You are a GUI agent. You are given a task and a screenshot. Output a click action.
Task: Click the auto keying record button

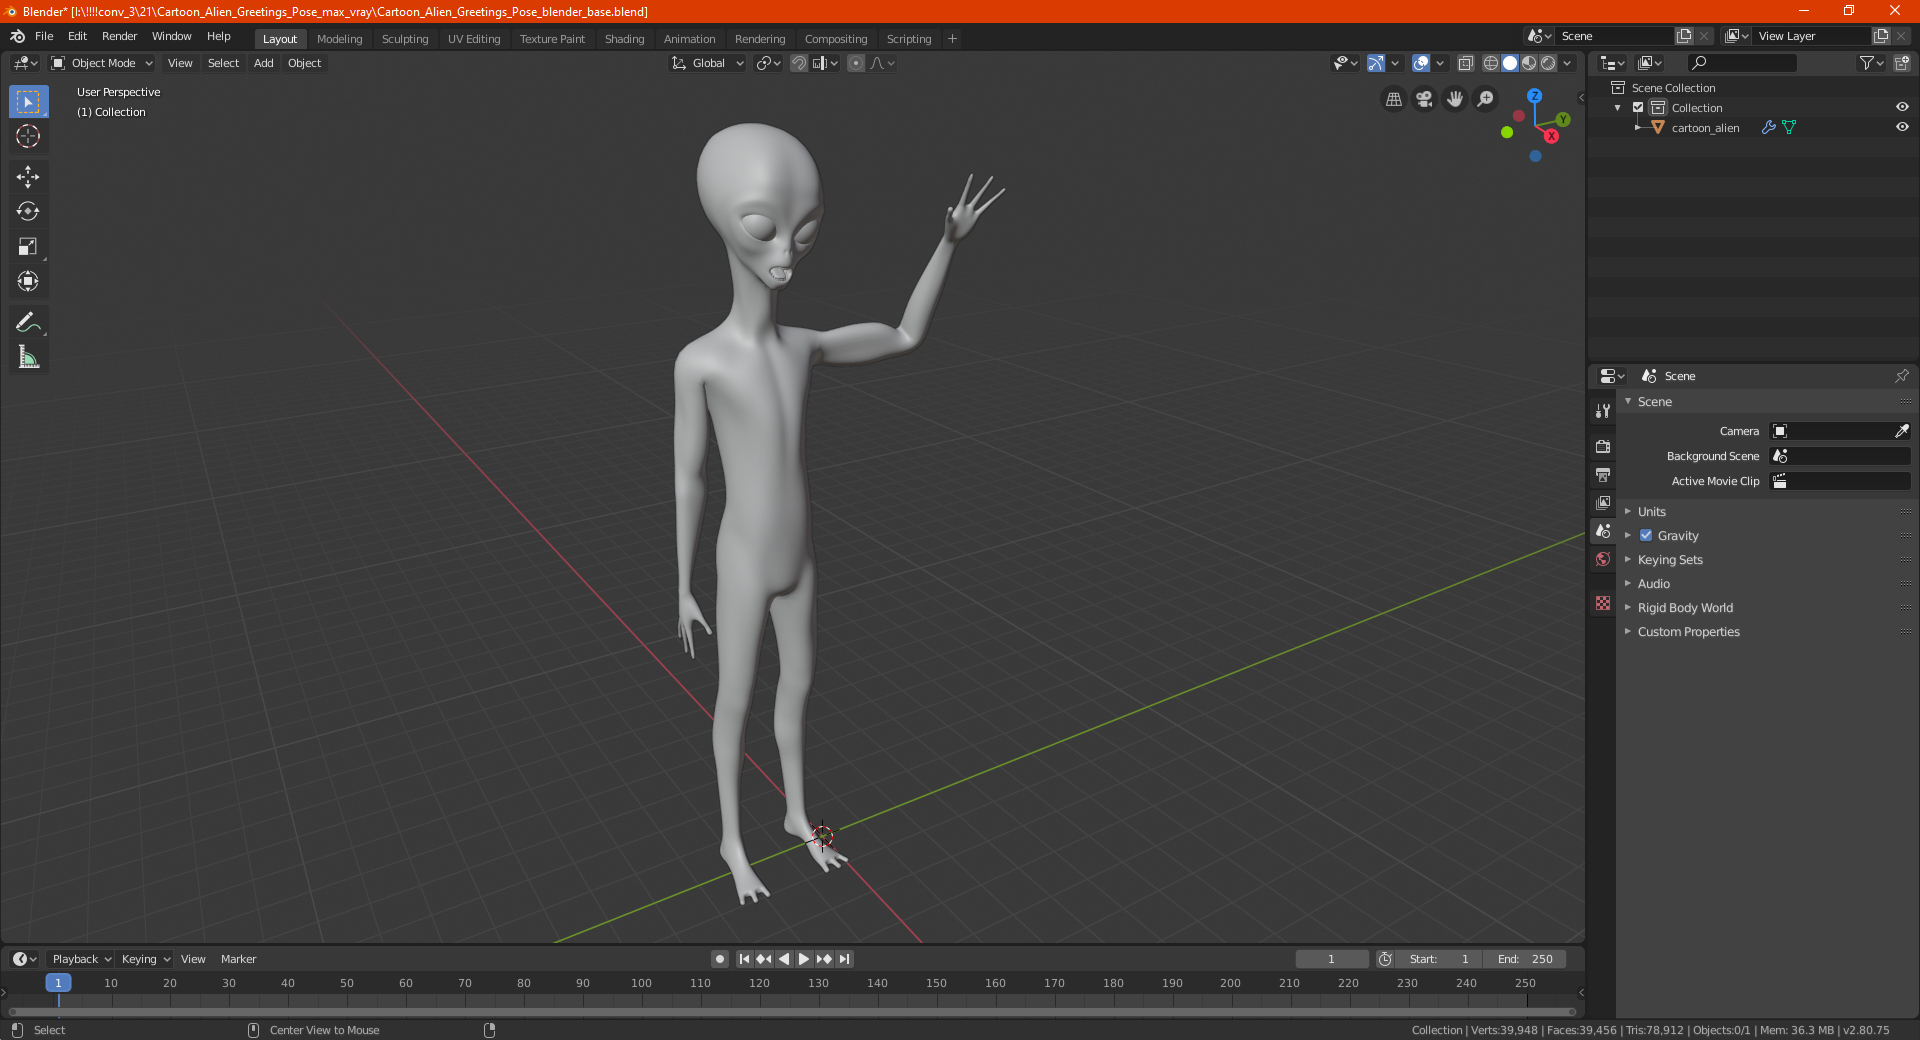click(719, 959)
